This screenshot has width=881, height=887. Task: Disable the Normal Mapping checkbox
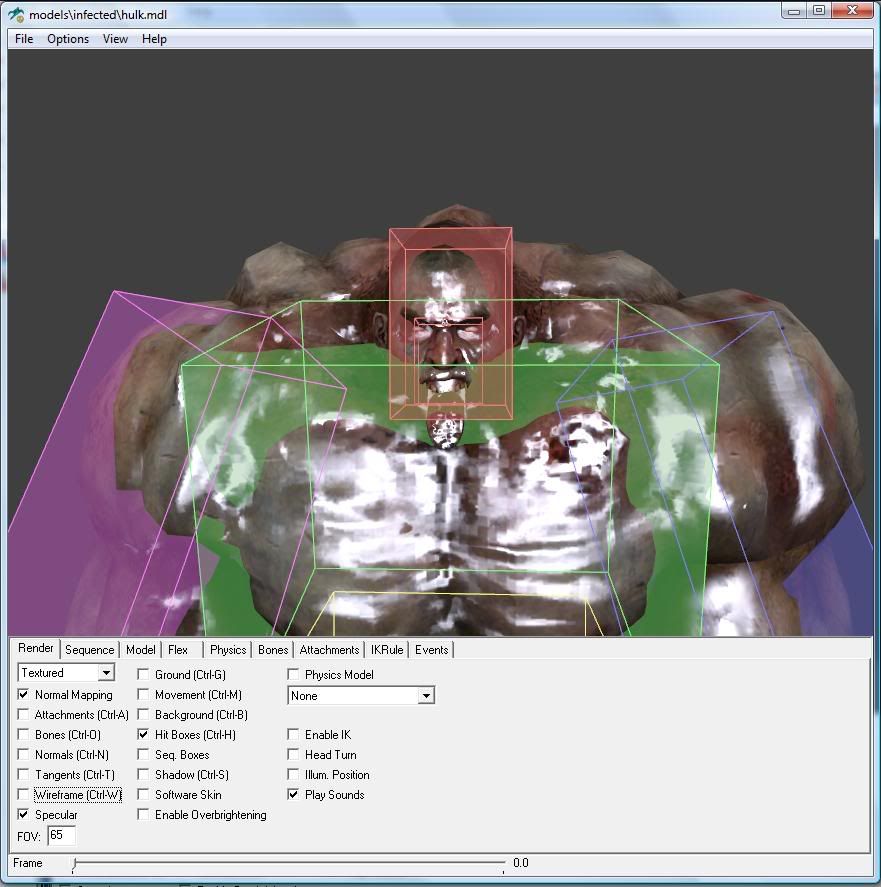pyautogui.click(x=23, y=695)
